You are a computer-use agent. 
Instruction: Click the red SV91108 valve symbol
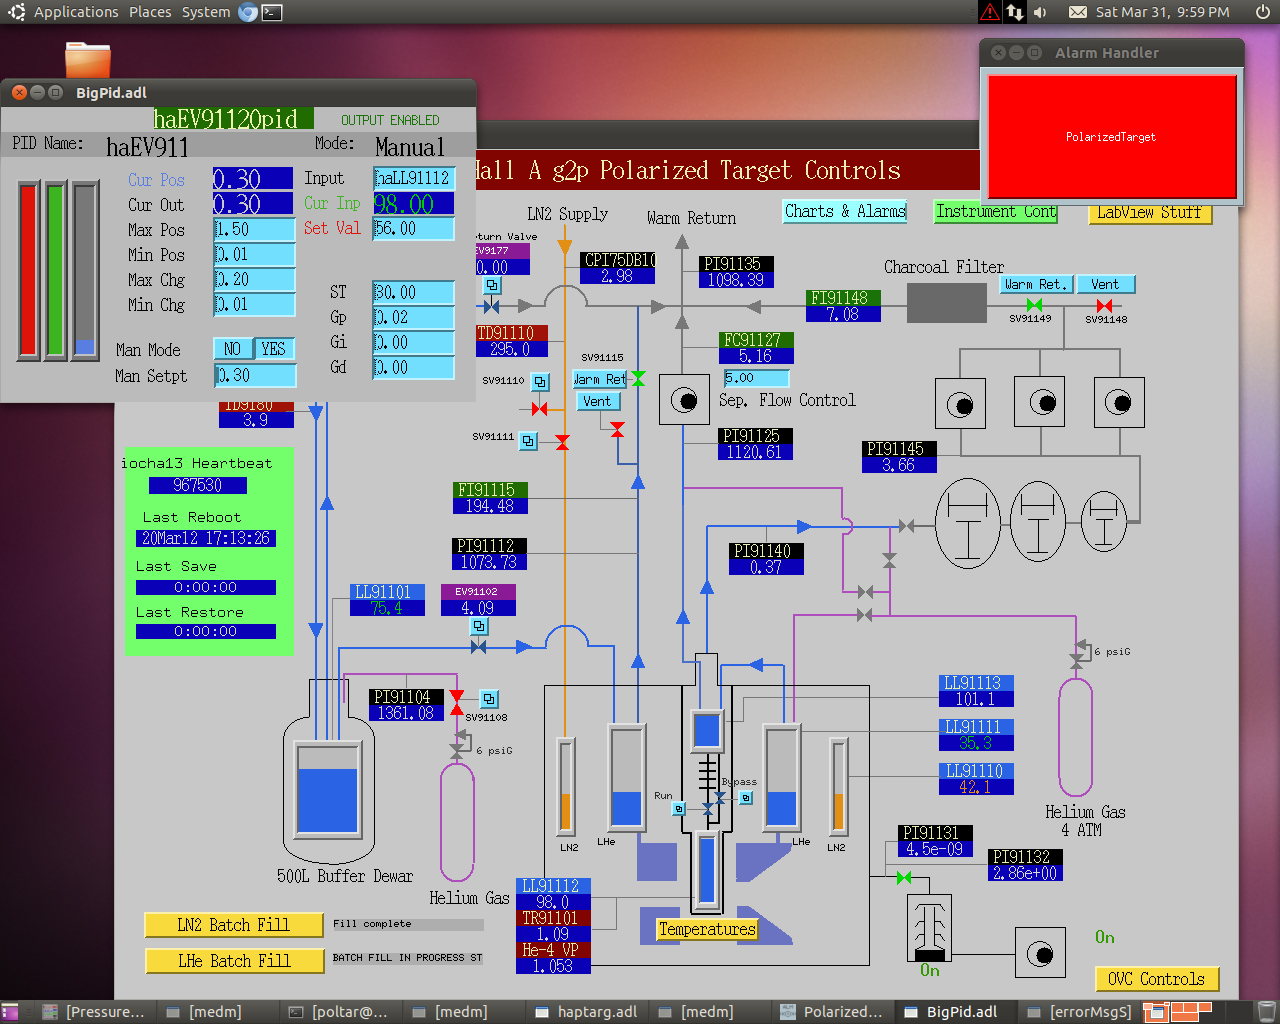pyautogui.click(x=457, y=702)
